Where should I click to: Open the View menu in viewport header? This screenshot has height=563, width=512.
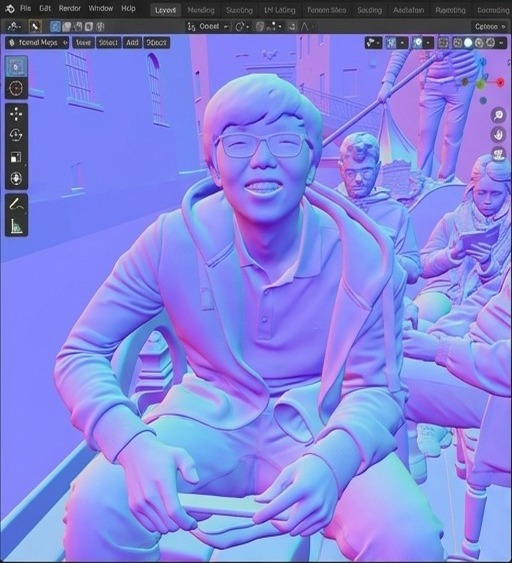coord(83,43)
